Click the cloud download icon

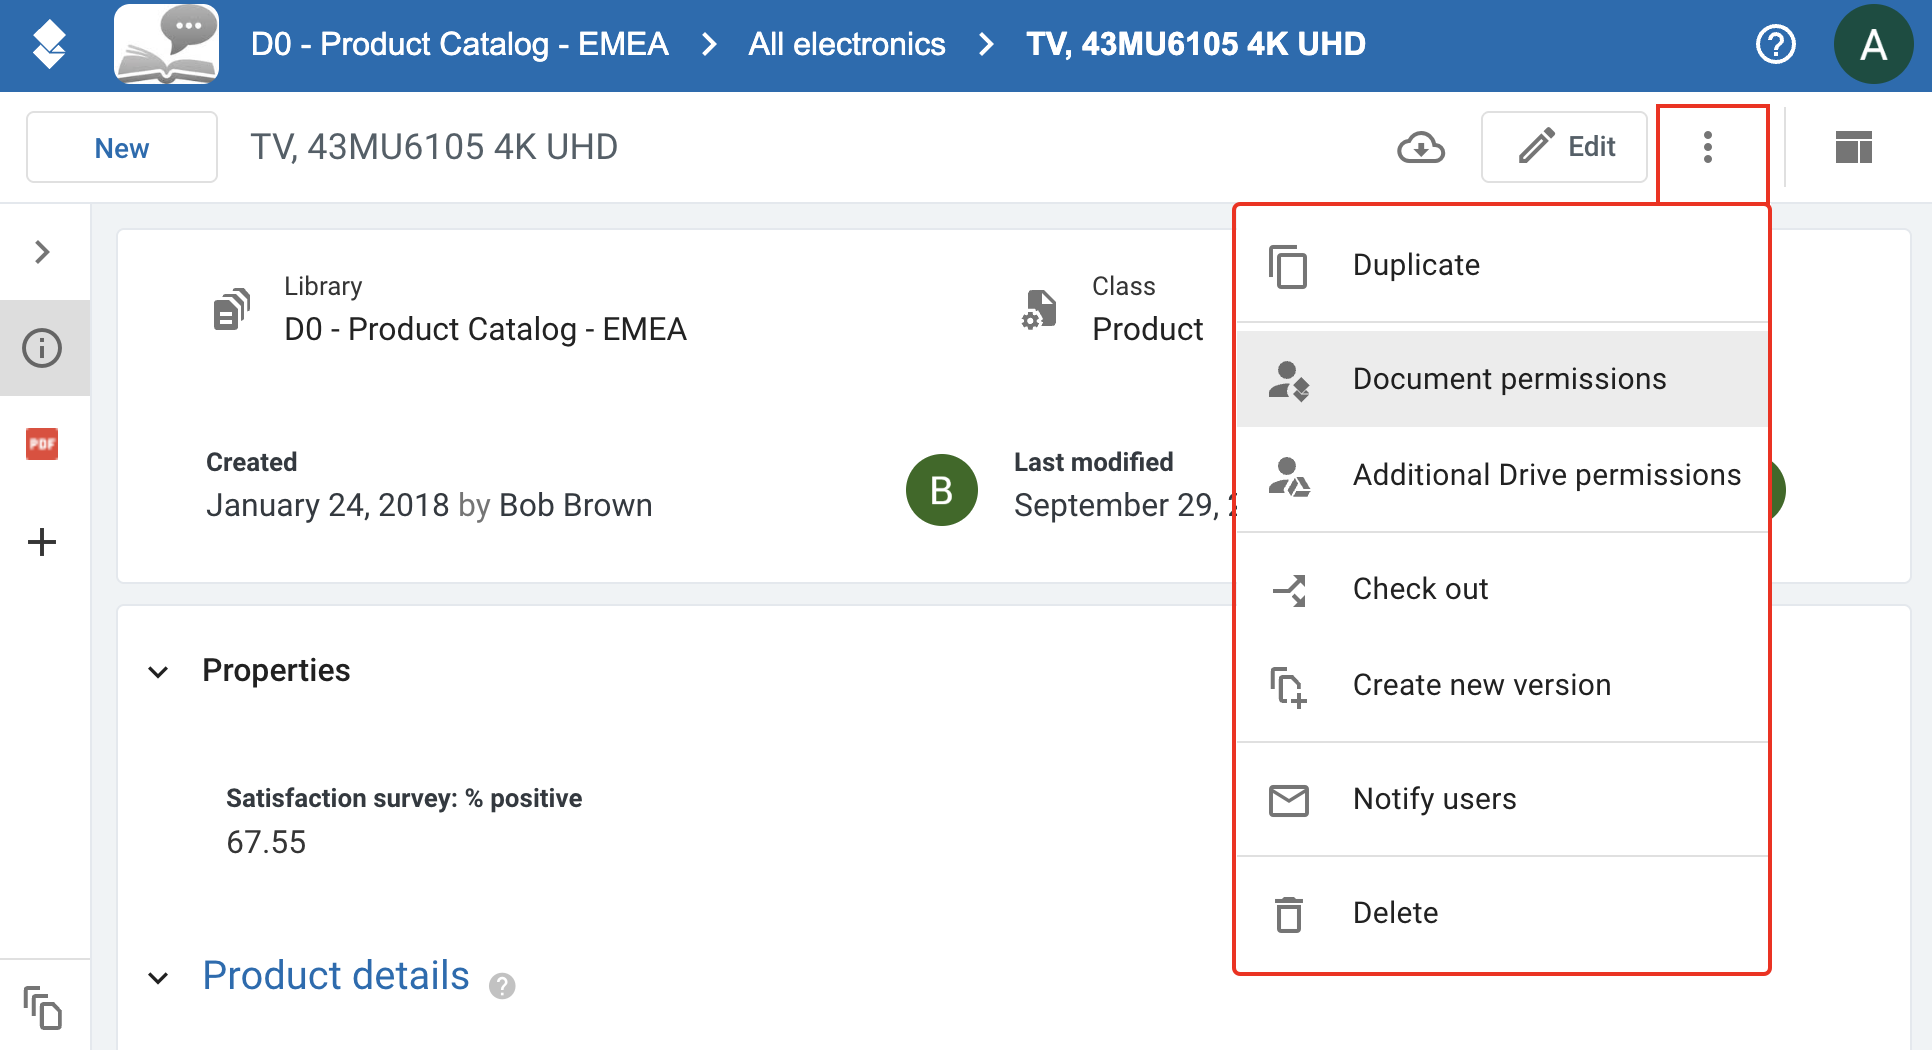point(1420,148)
